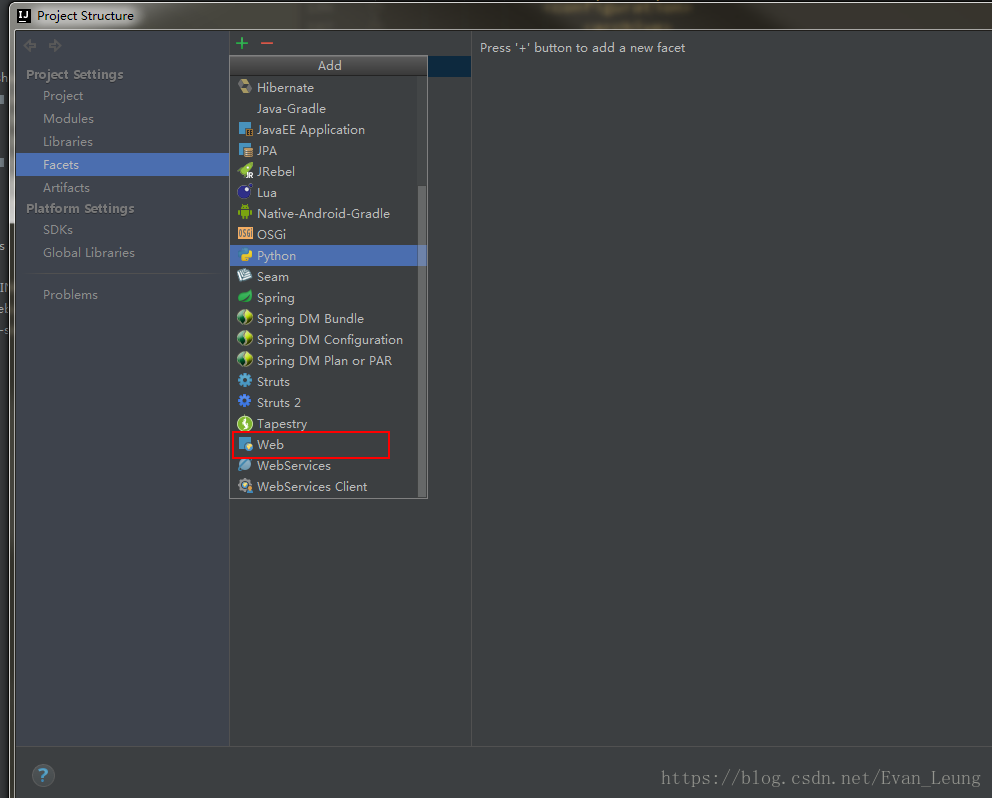Click the Add popup header
This screenshot has width=992, height=798.
pos(328,66)
